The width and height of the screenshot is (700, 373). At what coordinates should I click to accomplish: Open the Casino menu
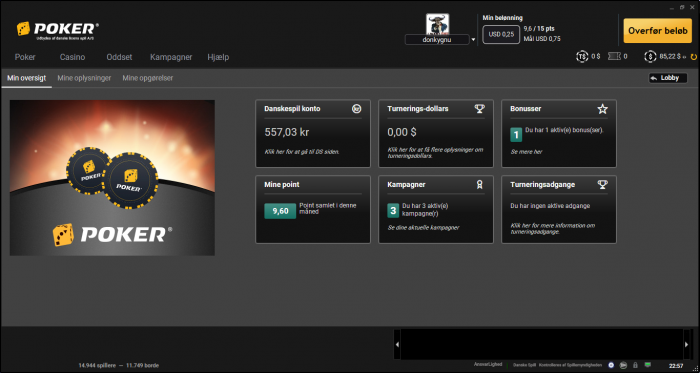(x=72, y=57)
